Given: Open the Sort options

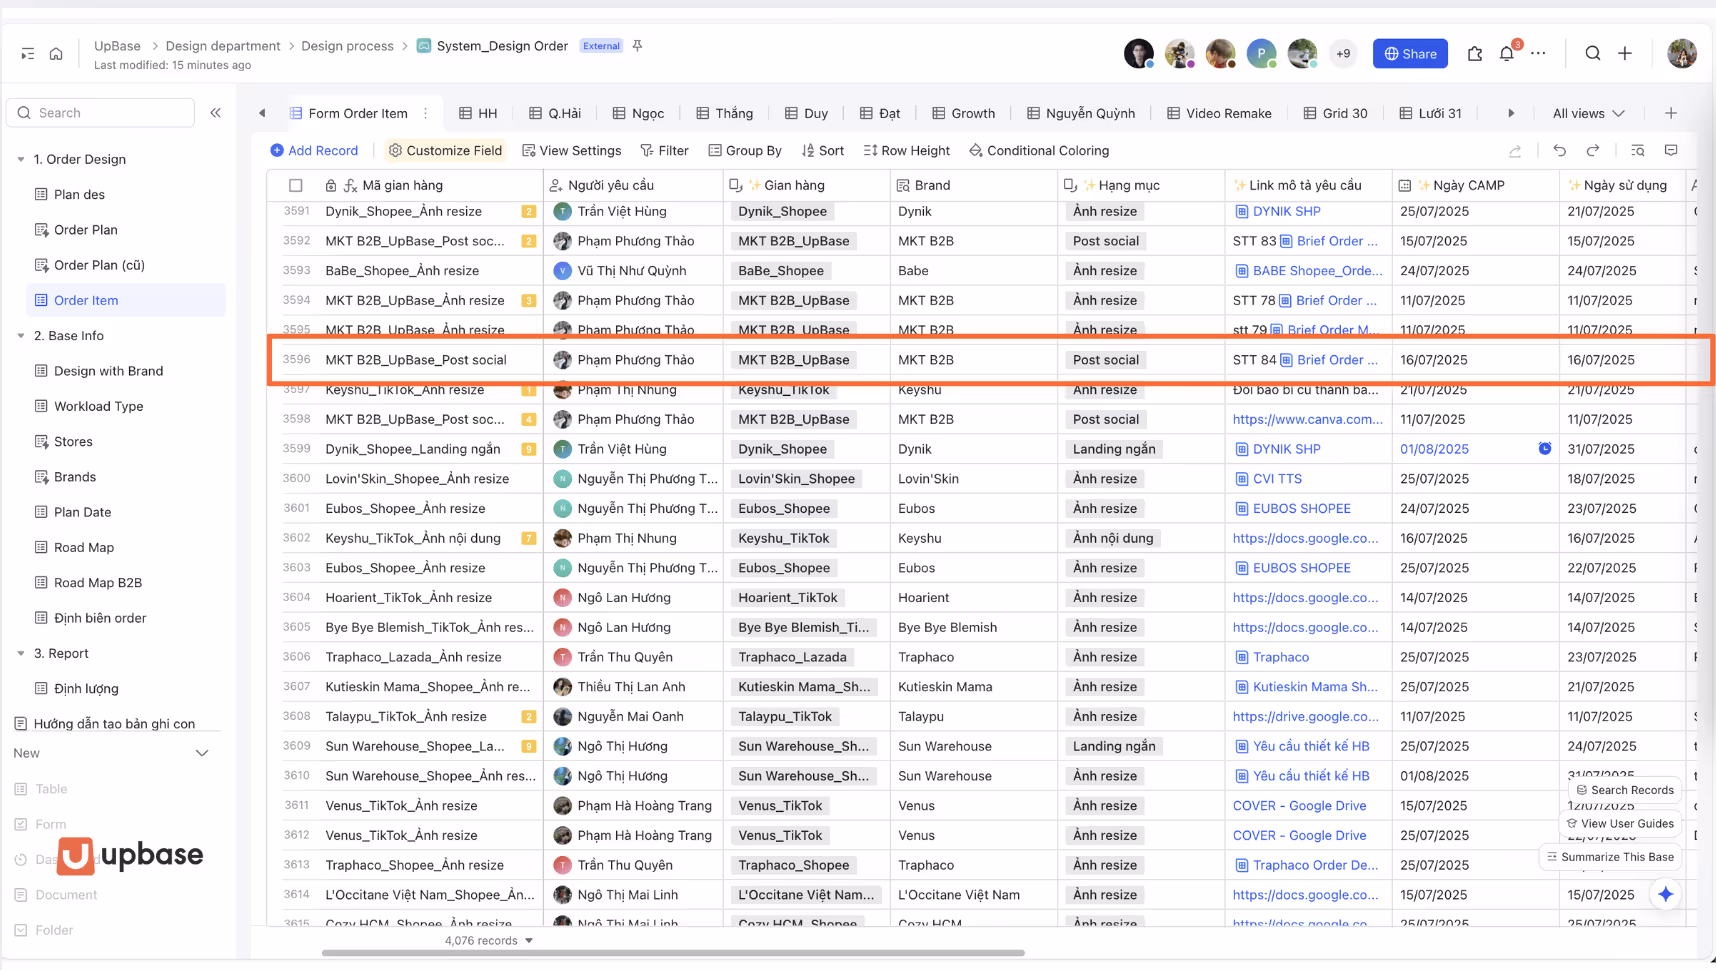Looking at the screenshot, I should (x=822, y=151).
